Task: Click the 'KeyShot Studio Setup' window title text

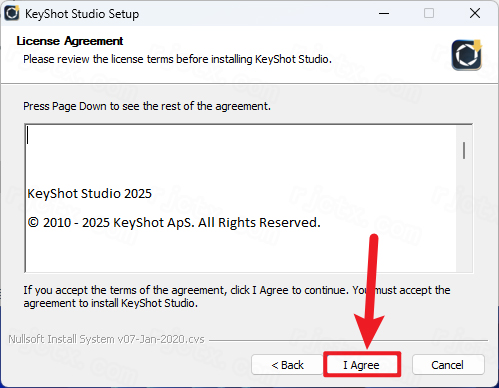Action: 82,14
